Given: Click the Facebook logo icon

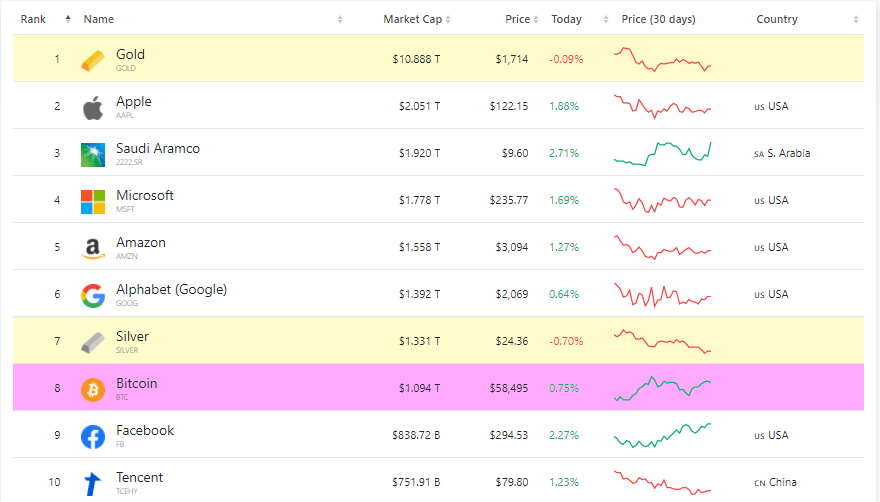Looking at the screenshot, I should tap(92, 436).
